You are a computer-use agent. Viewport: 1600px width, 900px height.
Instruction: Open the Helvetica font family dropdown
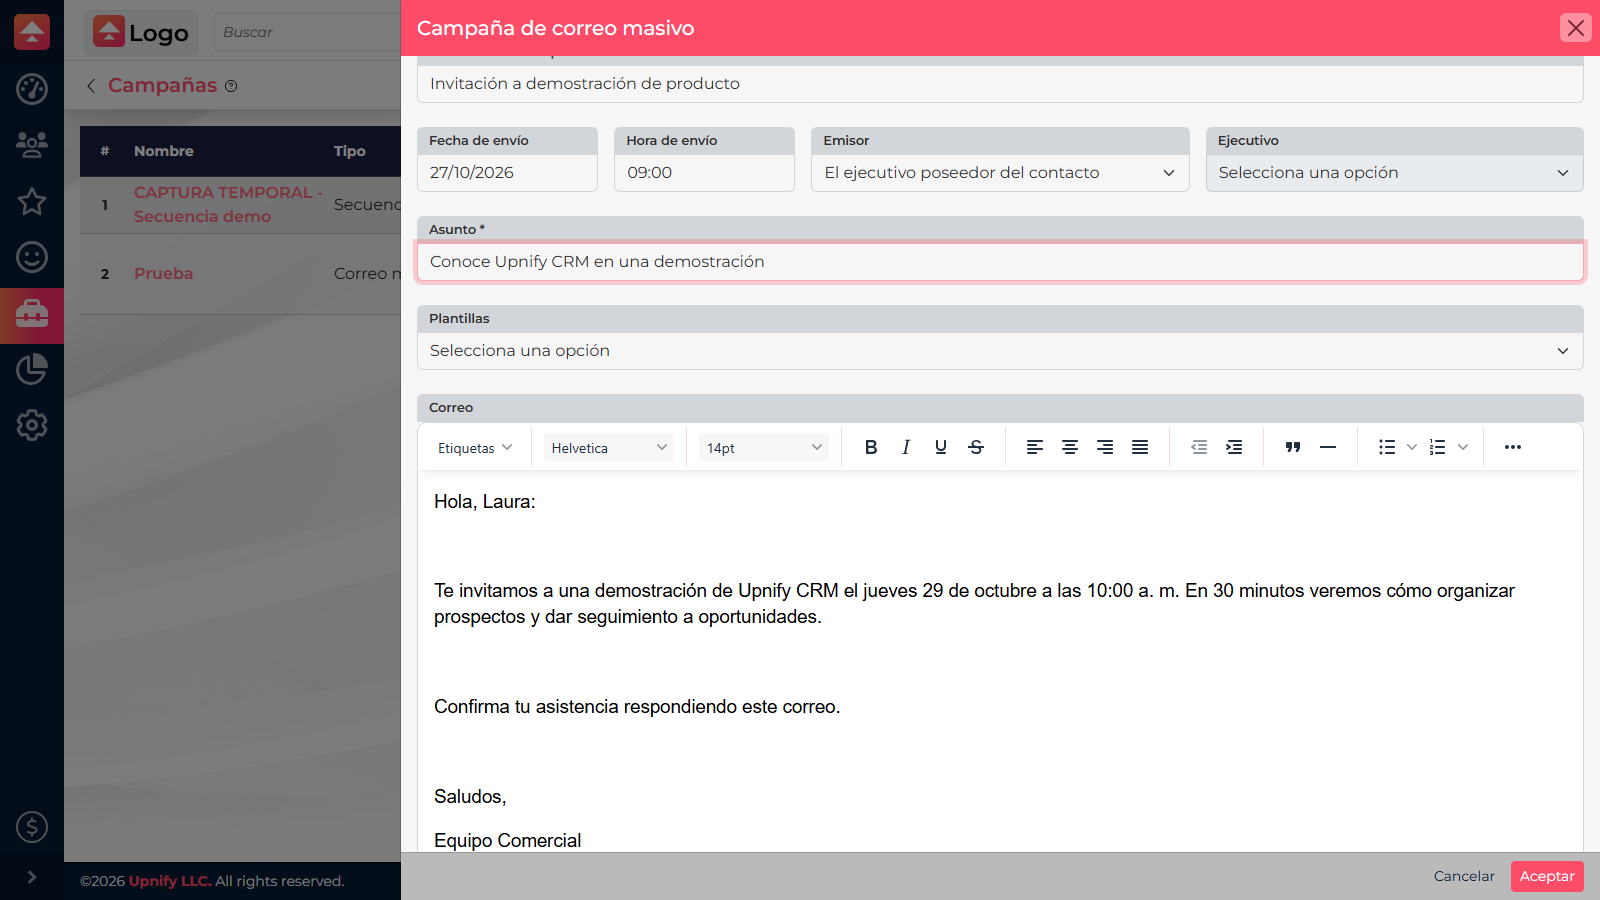(609, 448)
